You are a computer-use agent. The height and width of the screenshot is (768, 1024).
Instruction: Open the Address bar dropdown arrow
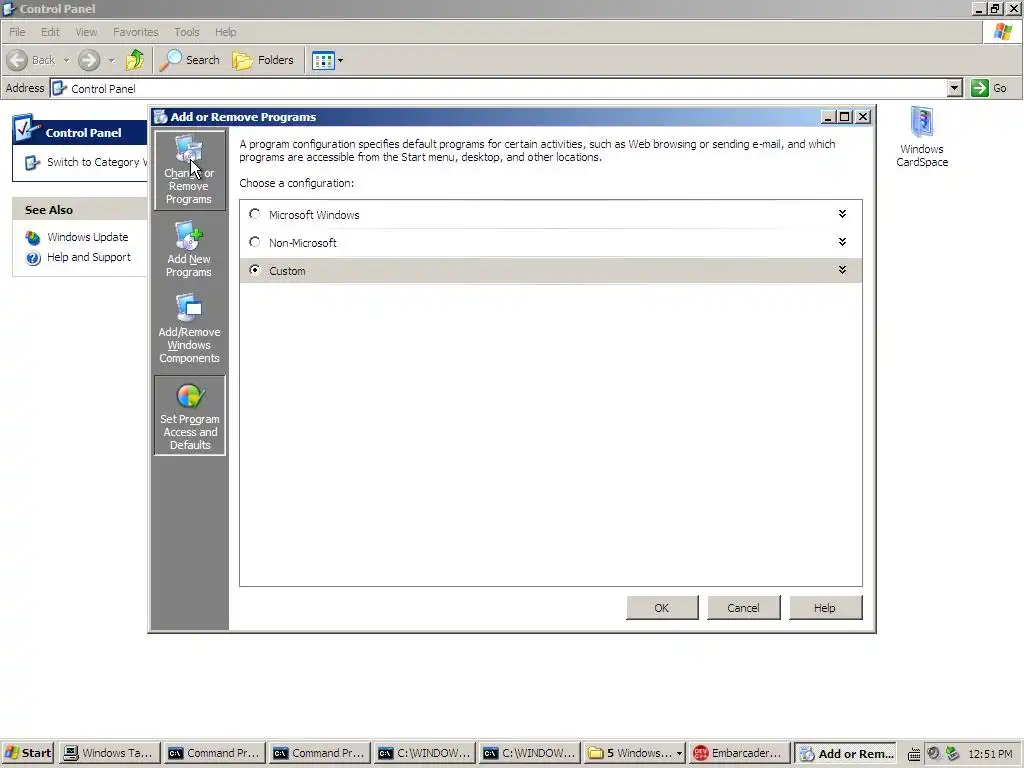coord(955,88)
